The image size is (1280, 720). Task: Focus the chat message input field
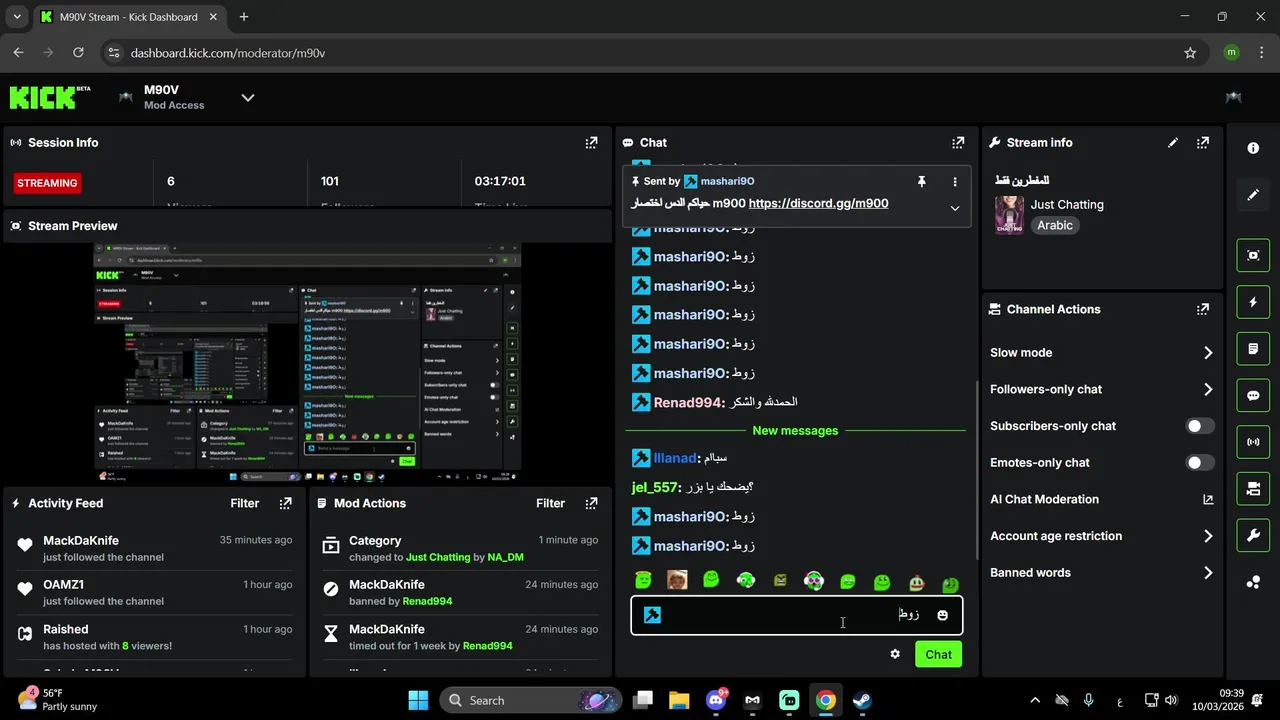[797, 615]
